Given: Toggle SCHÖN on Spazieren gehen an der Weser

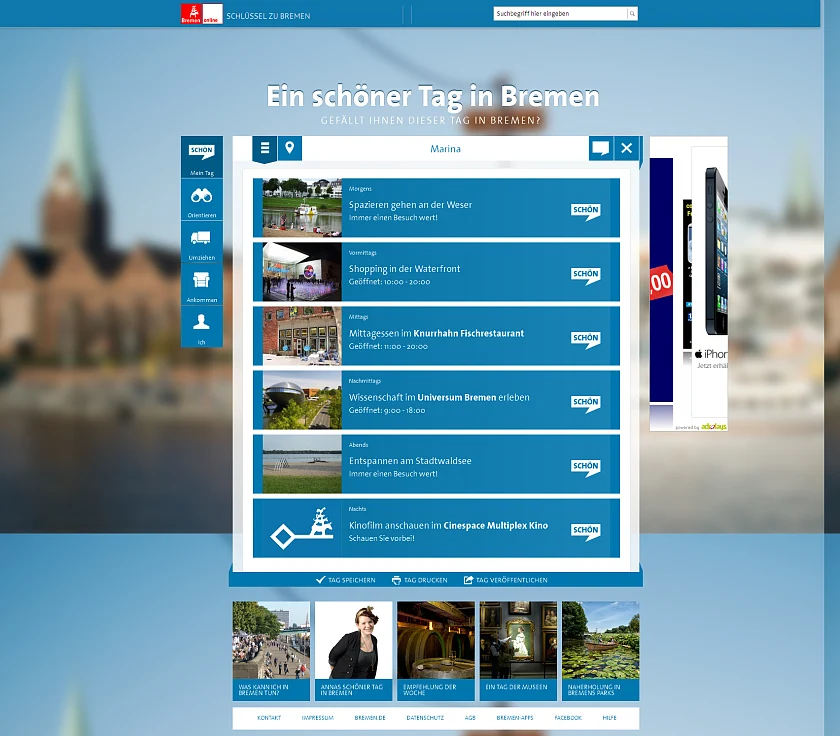Looking at the screenshot, I should coord(585,210).
